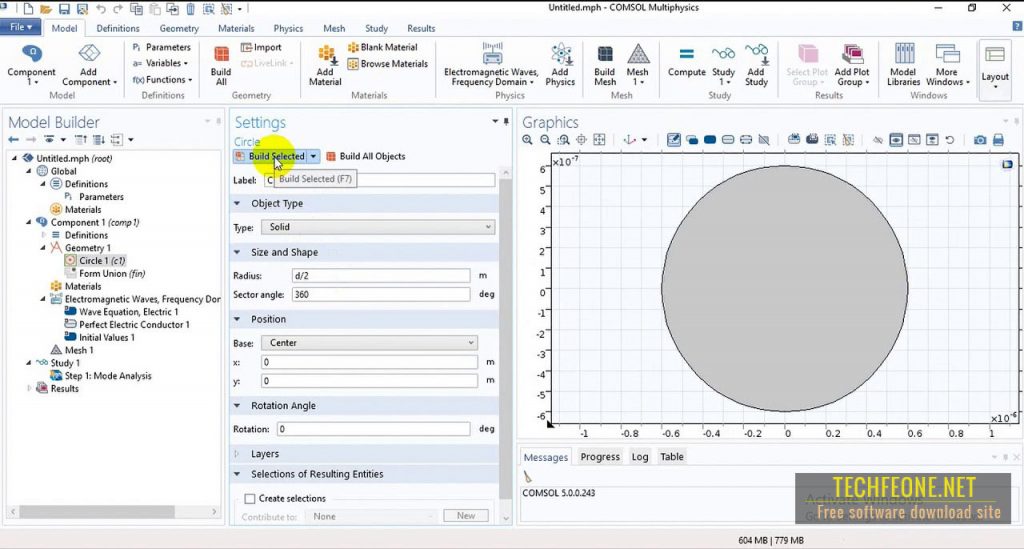
Task: Switch to the Results ribbon tab
Action: tap(421, 28)
